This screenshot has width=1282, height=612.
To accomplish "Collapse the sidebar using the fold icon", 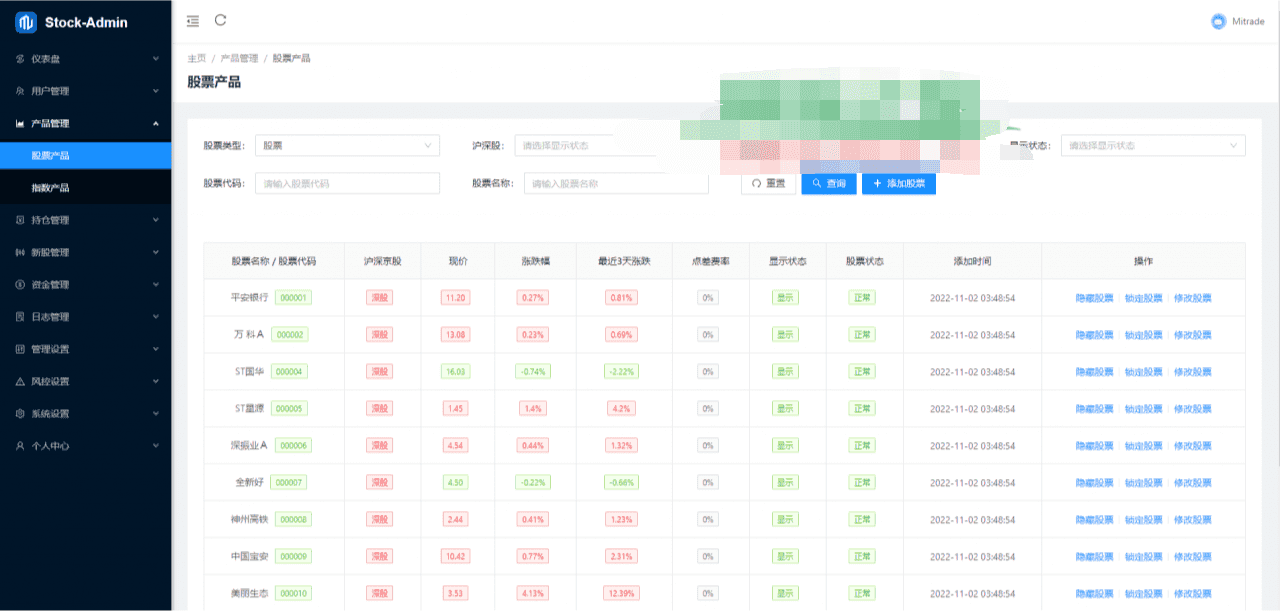I will pyautogui.click(x=193, y=21).
